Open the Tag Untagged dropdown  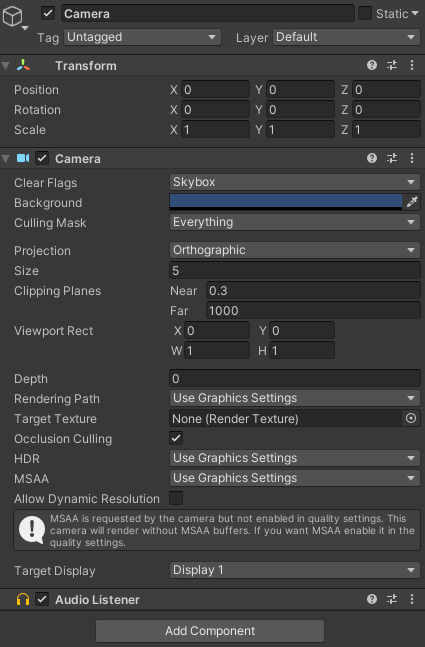click(142, 37)
